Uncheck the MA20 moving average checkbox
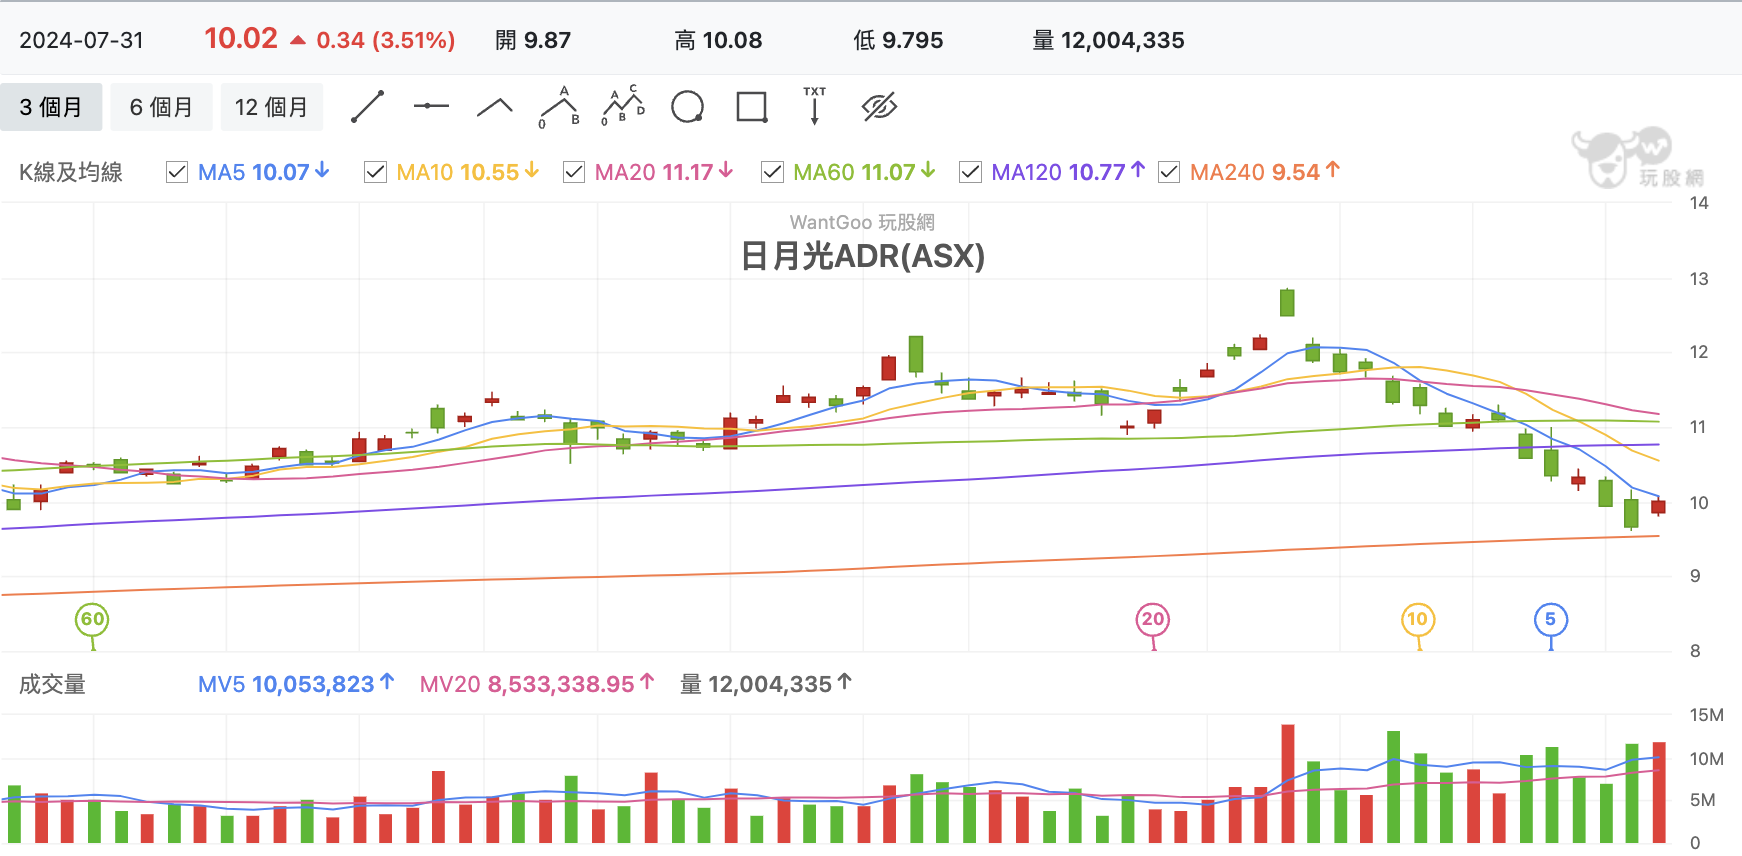This screenshot has height=856, width=1742. click(x=574, y=172)
